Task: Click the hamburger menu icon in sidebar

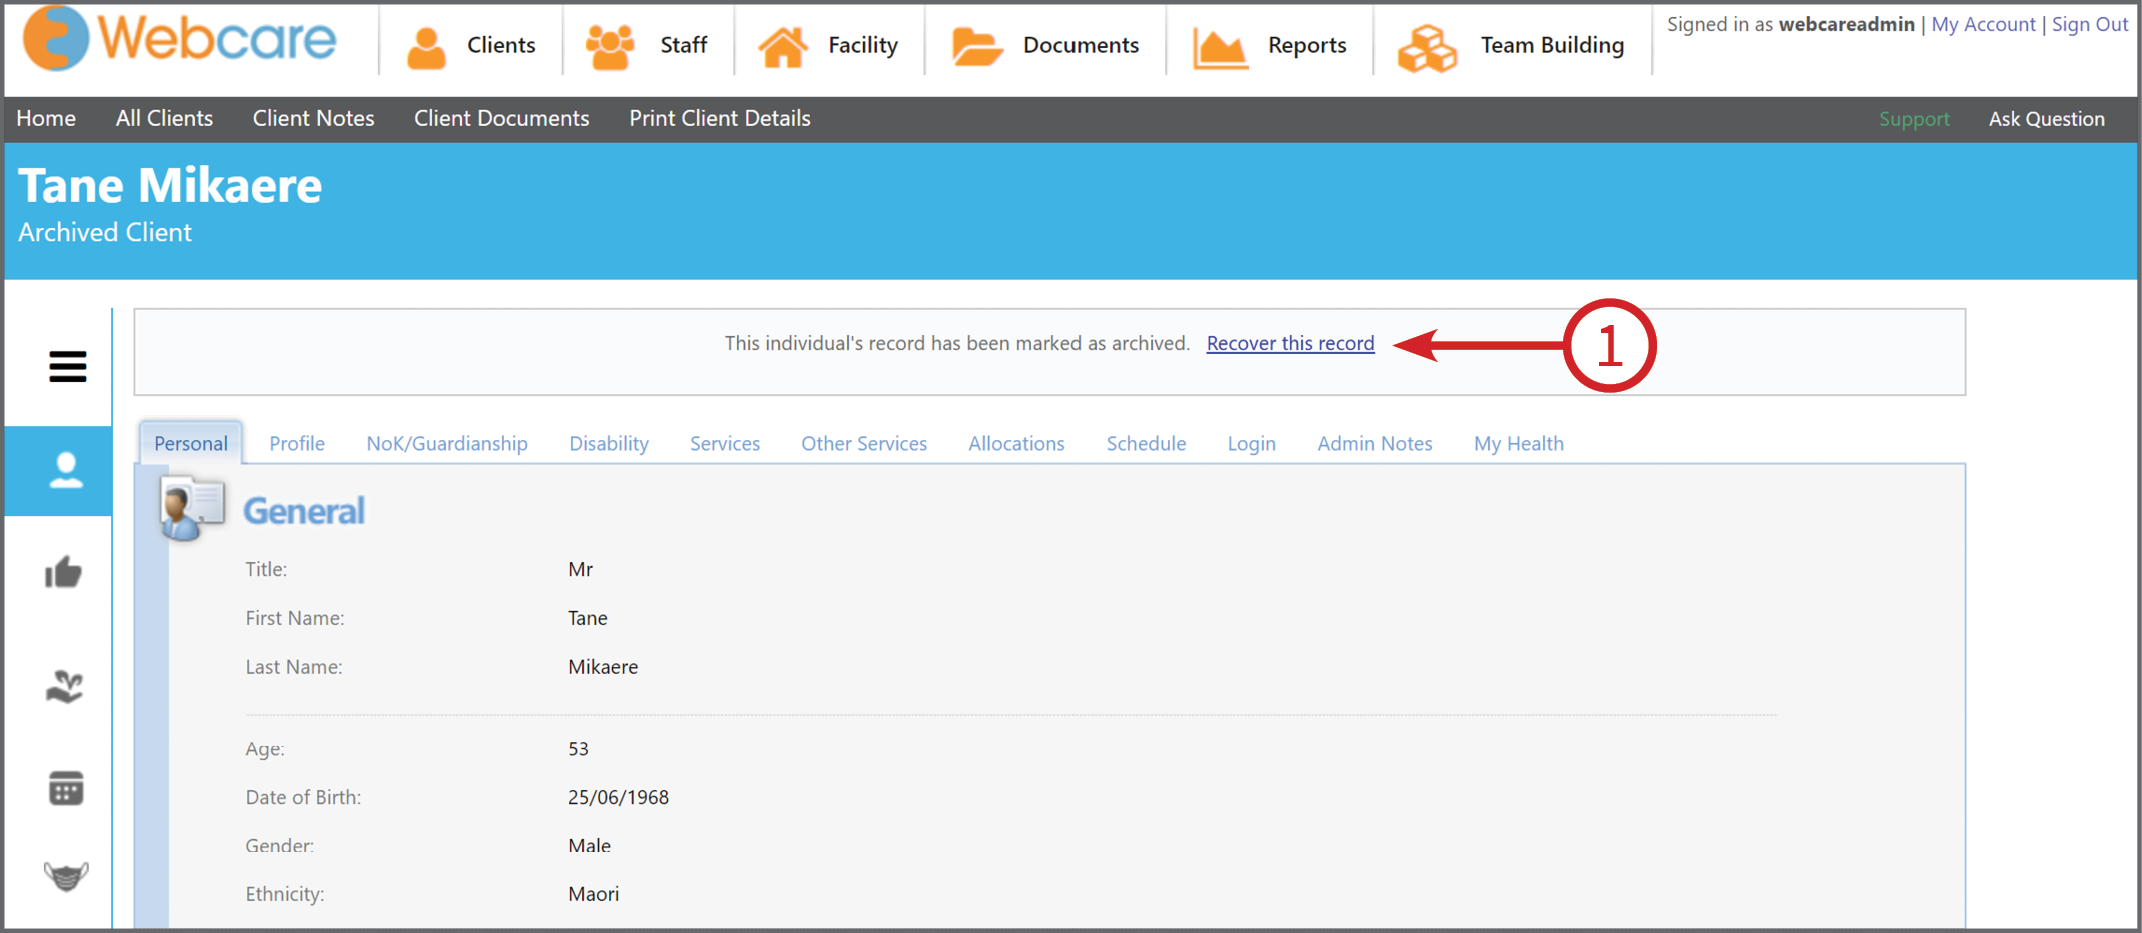Action: [x=67, y=367]
